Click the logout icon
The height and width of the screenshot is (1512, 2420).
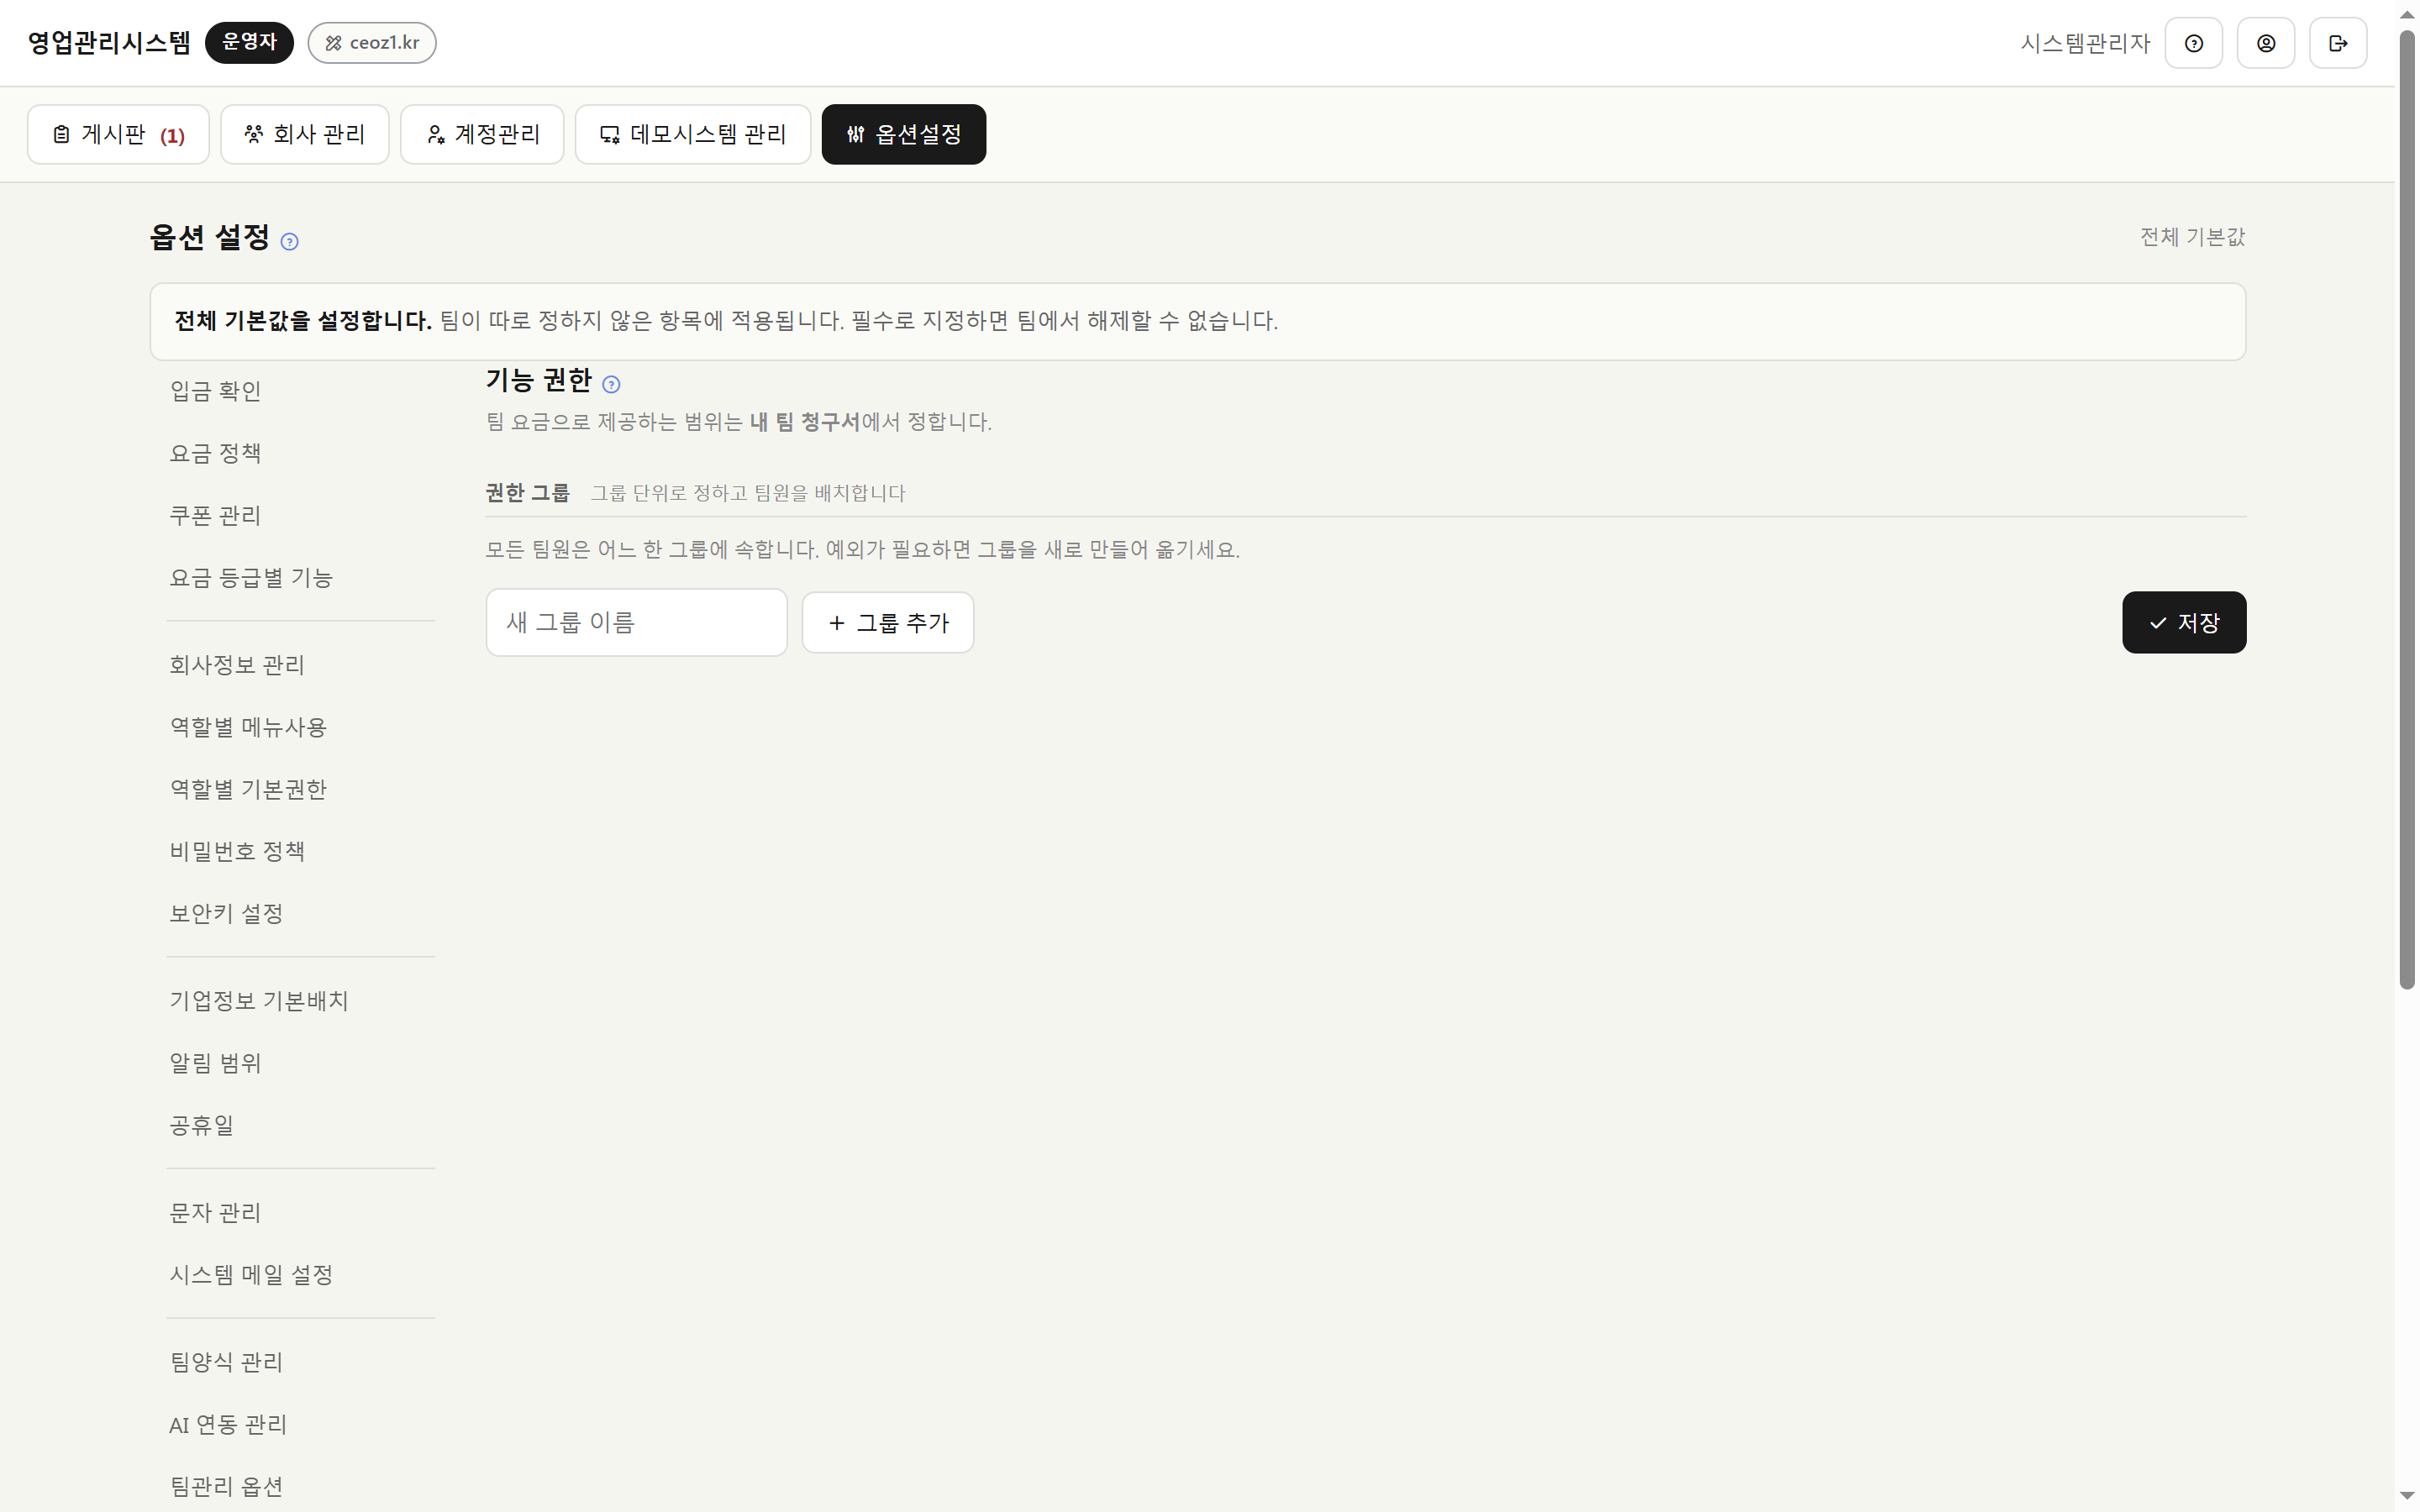click(2337, 43)
